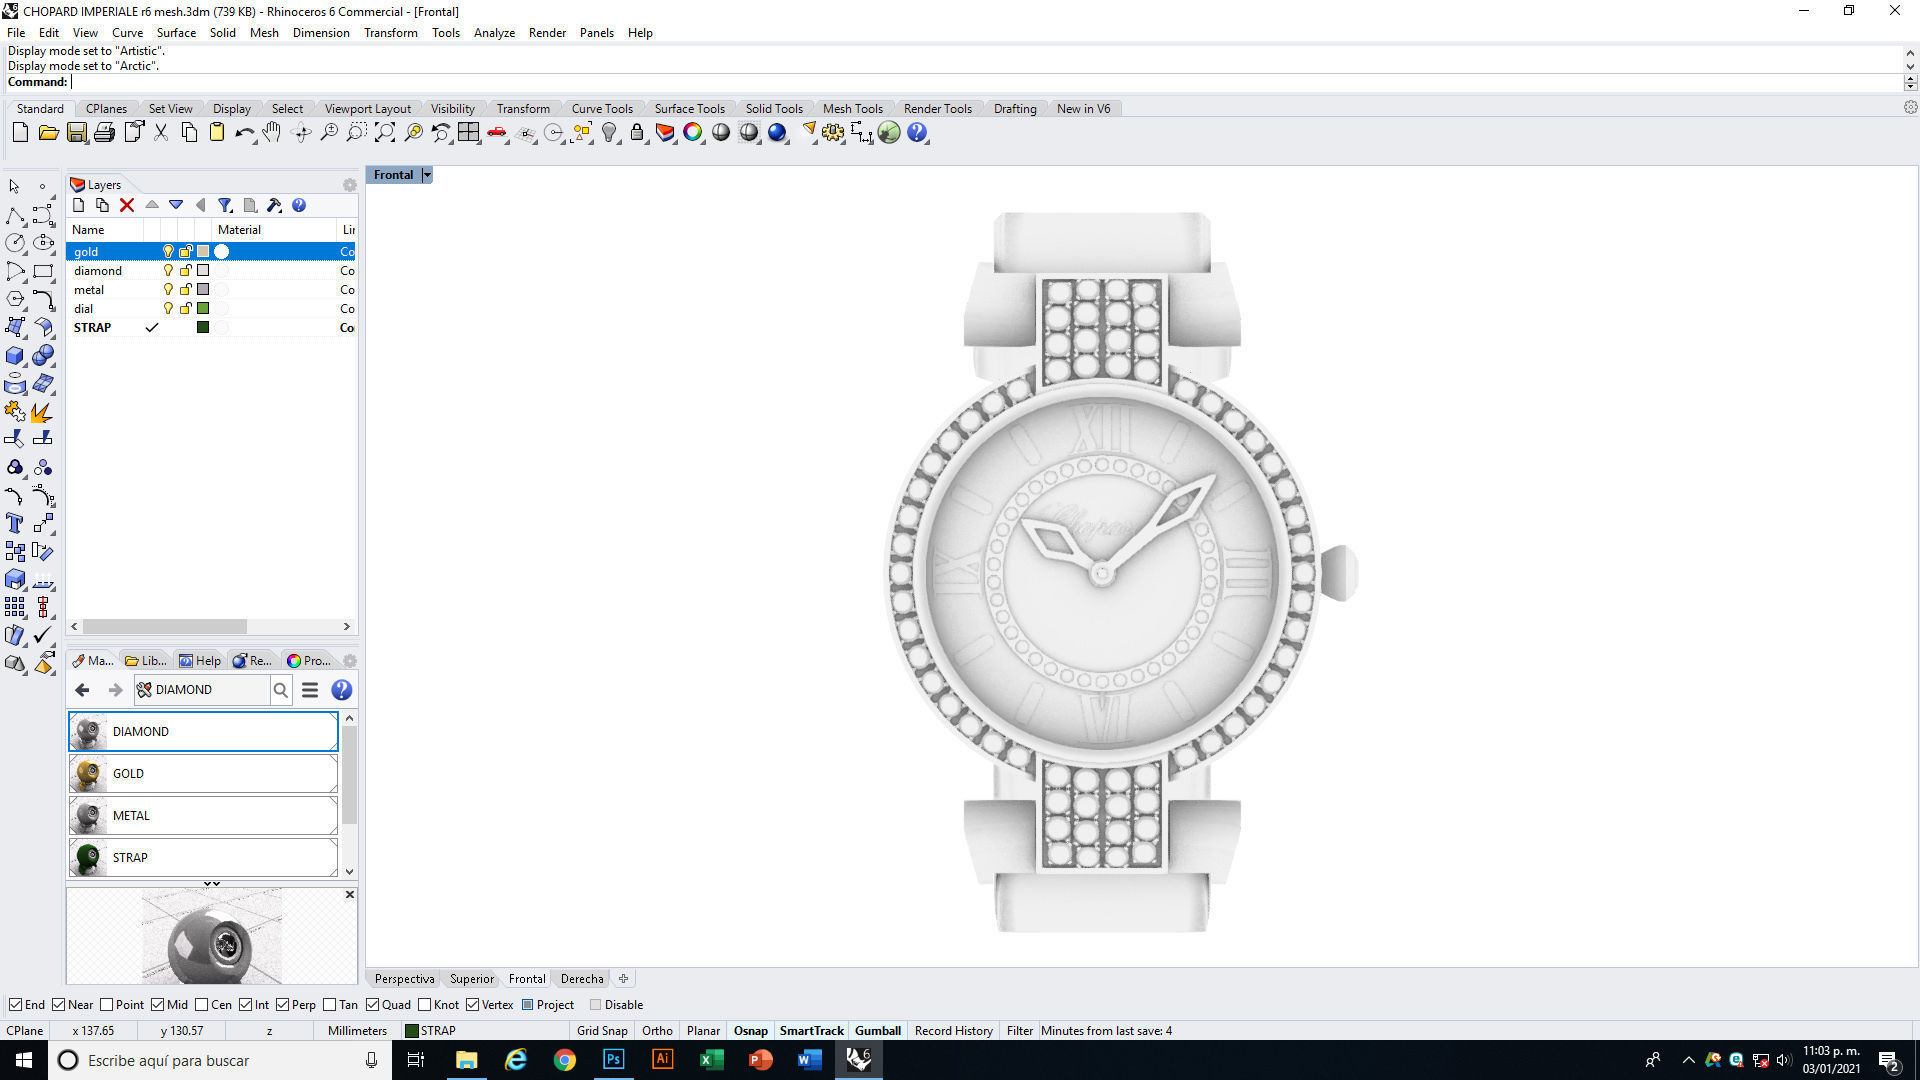Viewport: 1920px width, 1080px height.
Task: Open Options gear icon in toolbar
Action: pos(833,132)
